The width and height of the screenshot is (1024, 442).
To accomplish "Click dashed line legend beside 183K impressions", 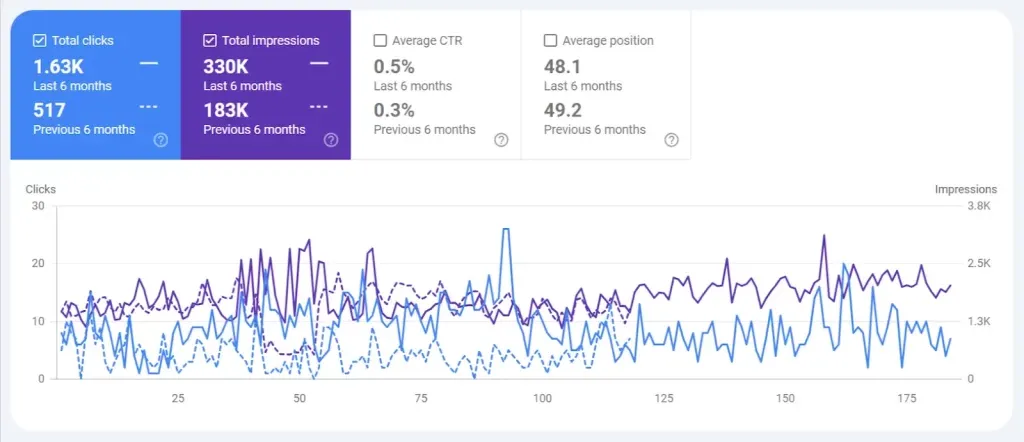I will click(x=319, y=107).
